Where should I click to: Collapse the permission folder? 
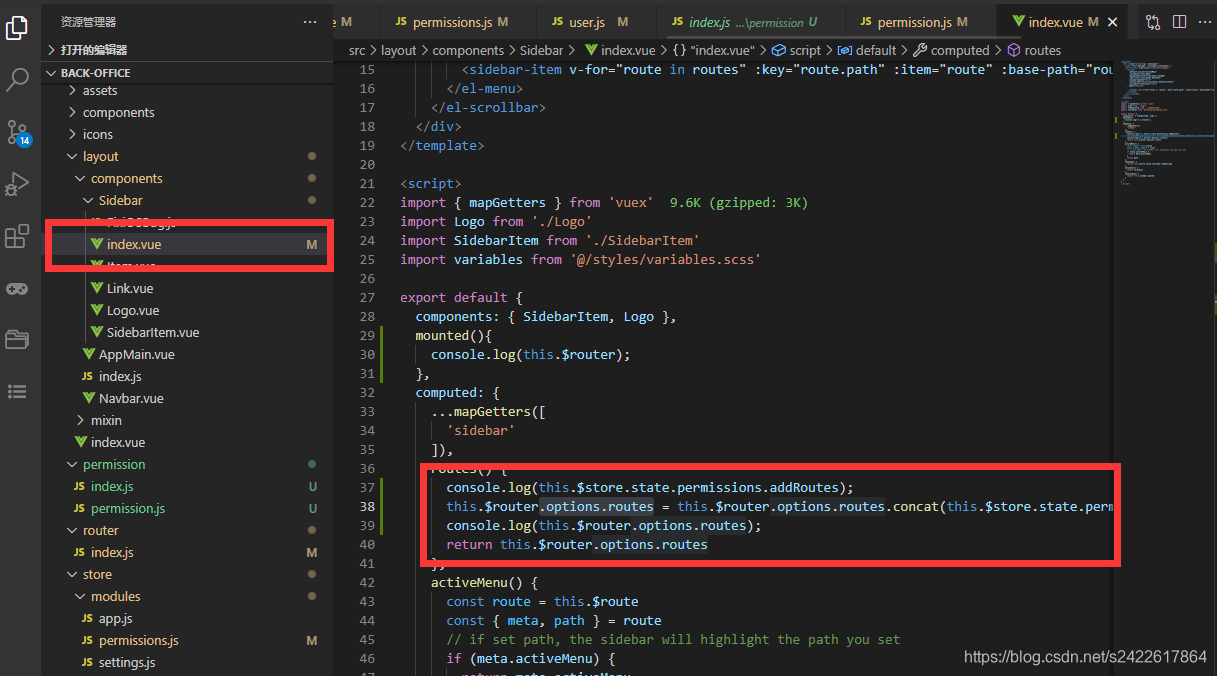(x=72, y=464)
